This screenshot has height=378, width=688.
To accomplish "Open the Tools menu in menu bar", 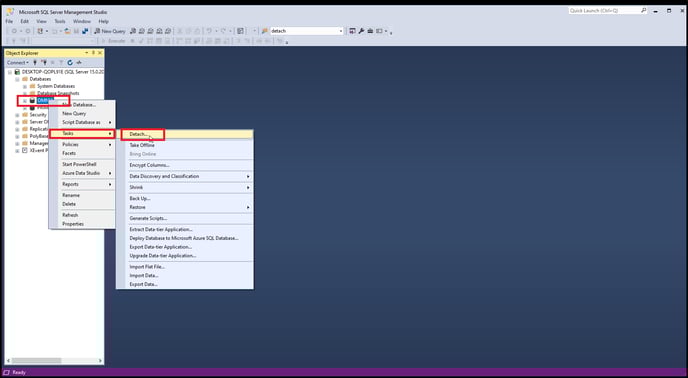I will (x=60, y=21).
